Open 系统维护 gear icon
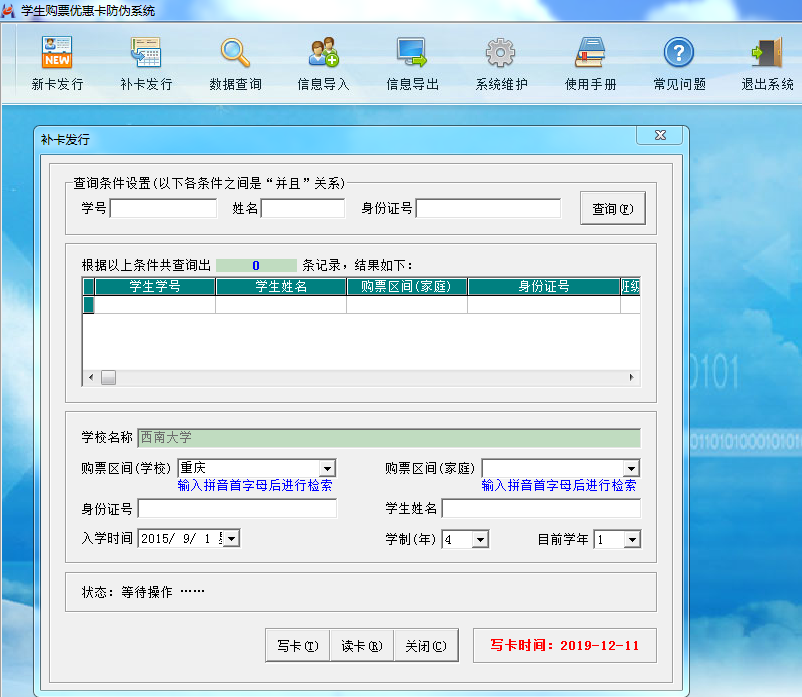This screenshot has height=697, width=802. (501, 53)
